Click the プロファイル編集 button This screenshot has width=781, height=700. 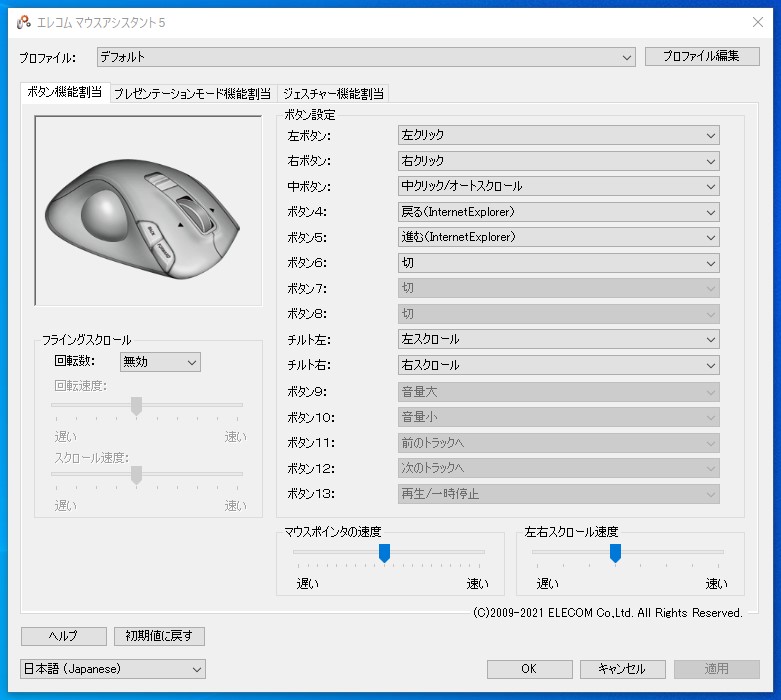click(x=701, y=56)
